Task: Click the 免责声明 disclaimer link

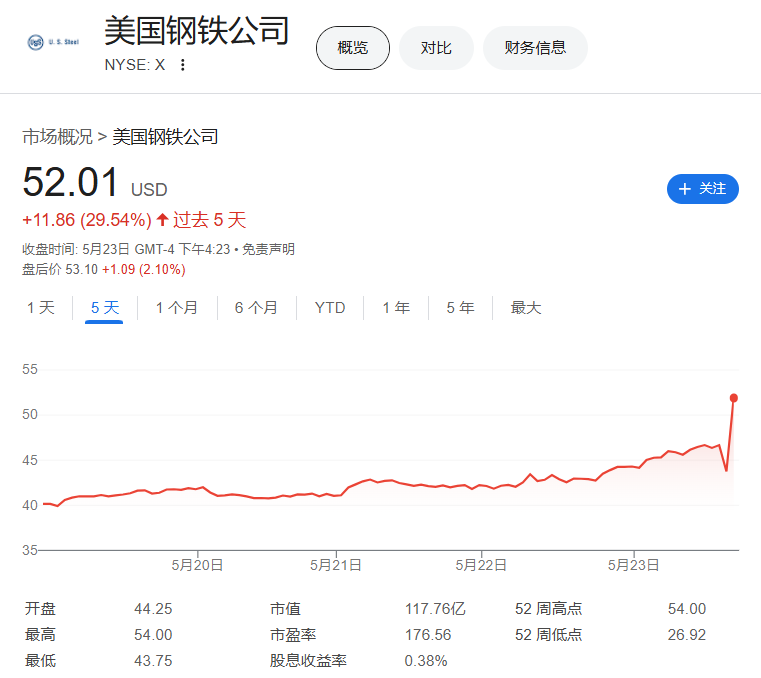Action: 268,249
